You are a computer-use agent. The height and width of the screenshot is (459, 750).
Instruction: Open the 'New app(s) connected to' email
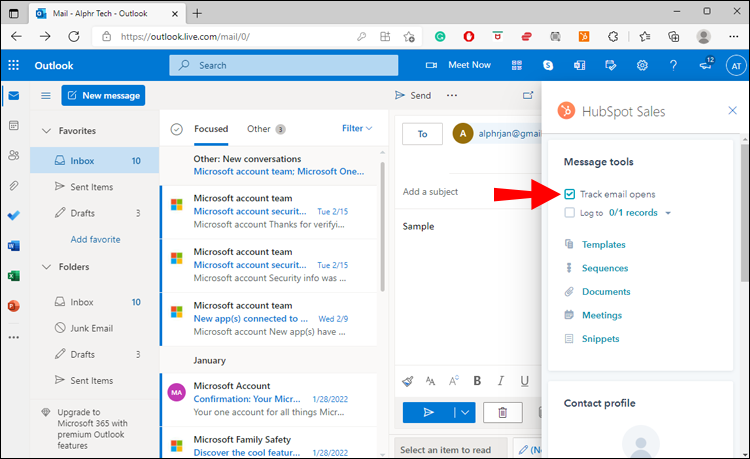[270, 318]
